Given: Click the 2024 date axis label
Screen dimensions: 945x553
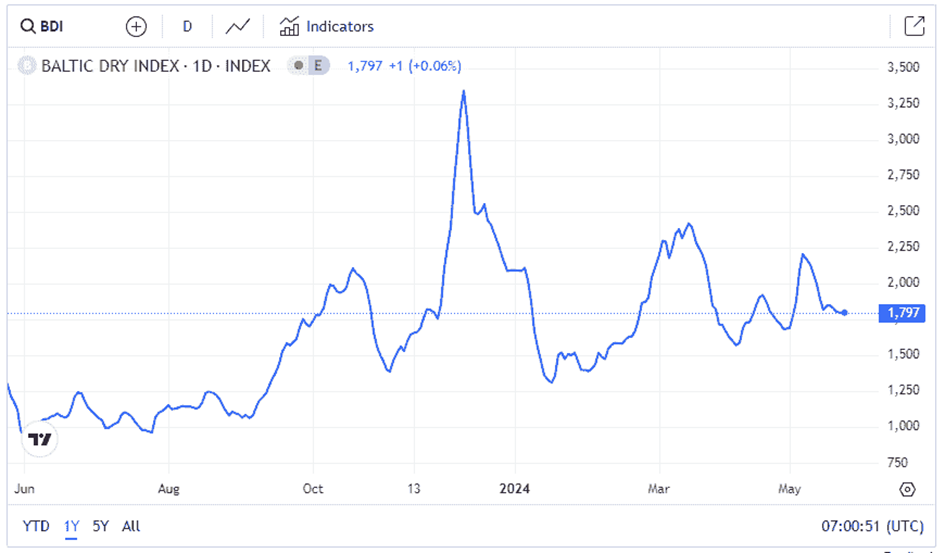Looking at the screenshot, I should (x=515, y=489).
